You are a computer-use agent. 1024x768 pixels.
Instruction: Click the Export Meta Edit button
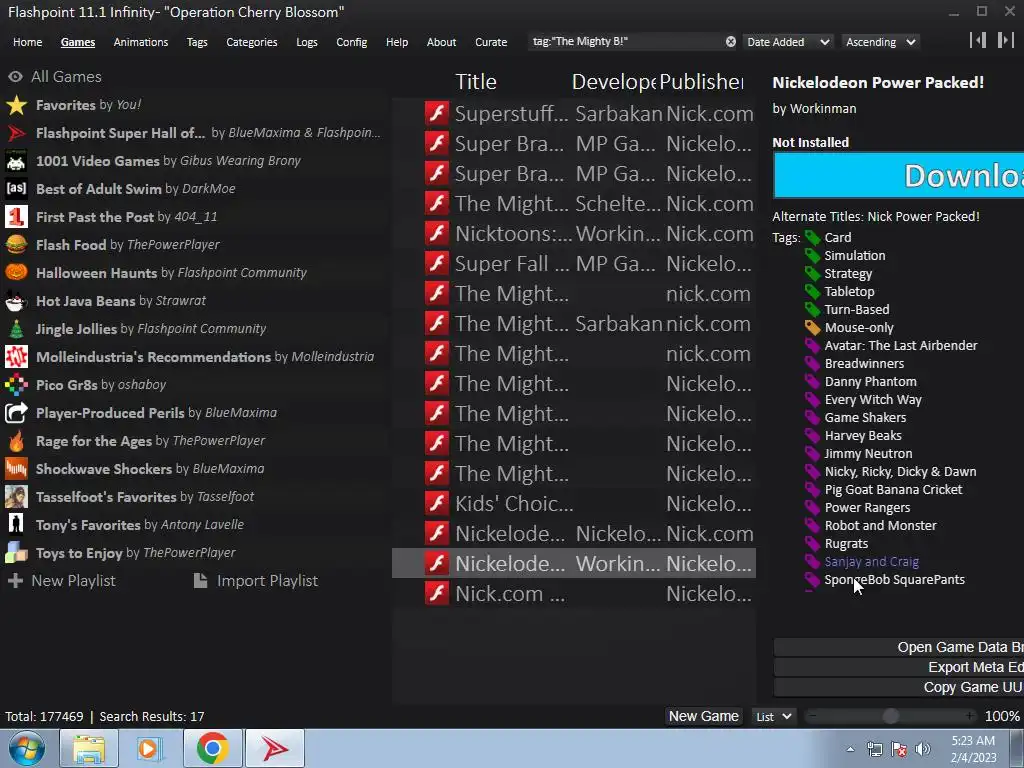click(x=899, y=667)
